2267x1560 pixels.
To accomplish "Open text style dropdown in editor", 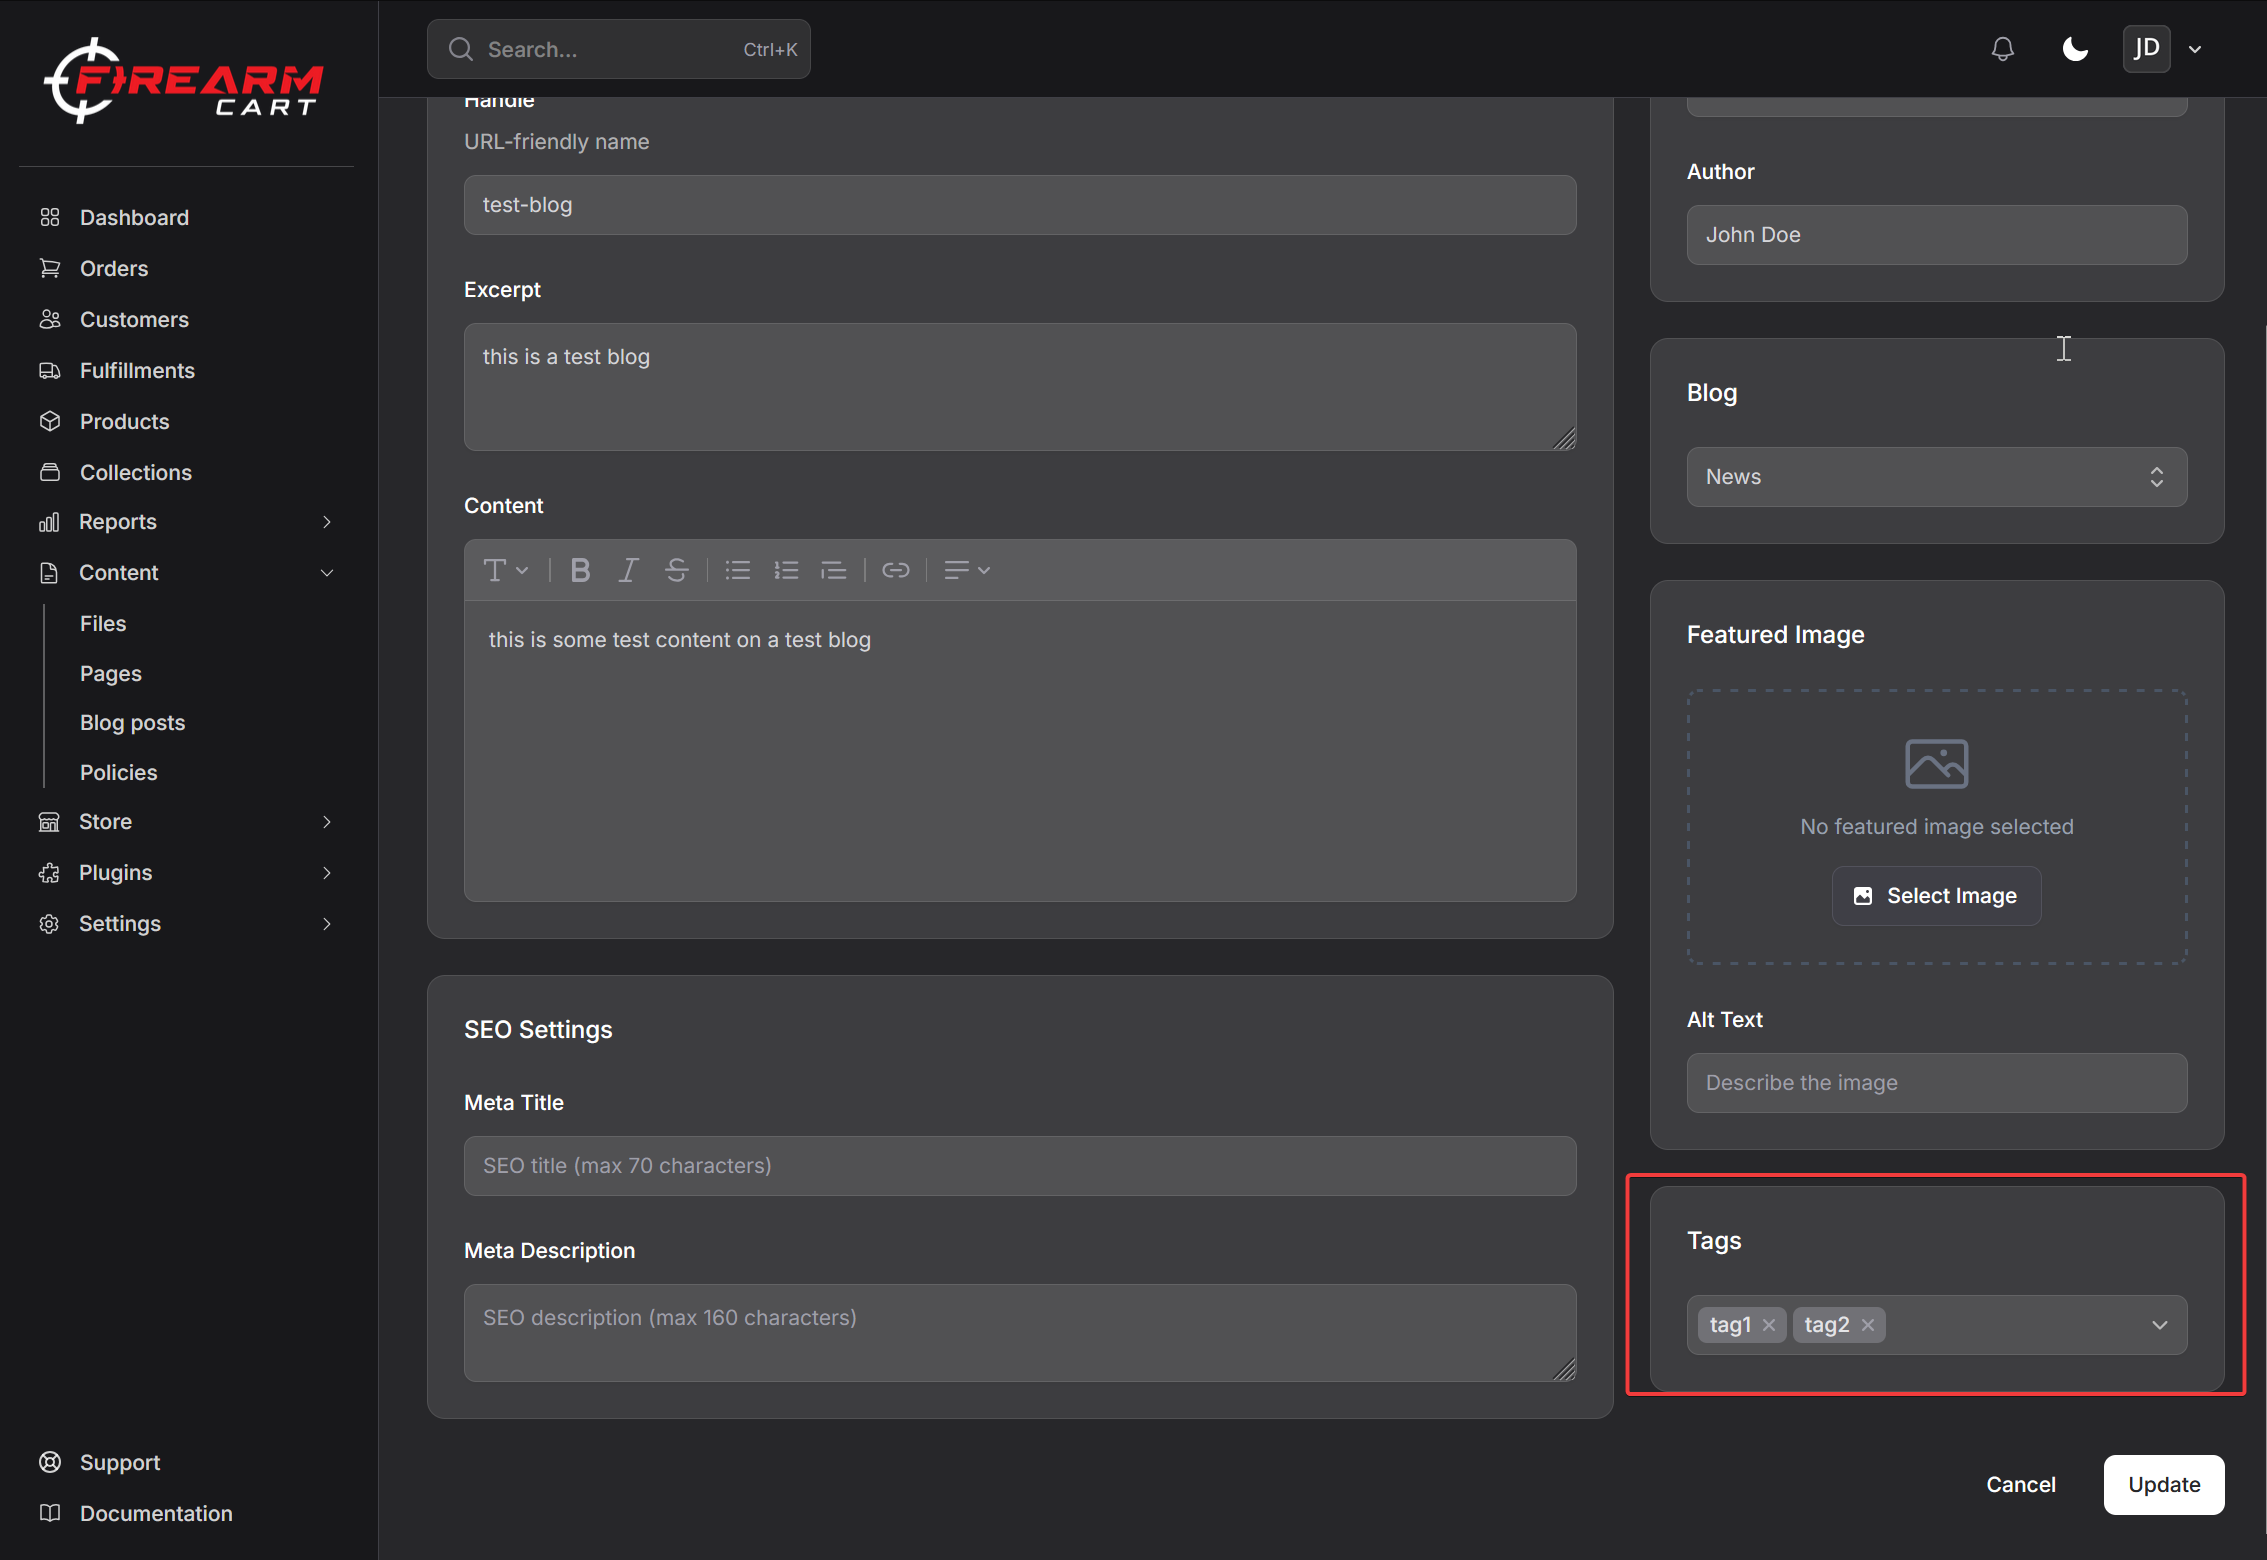I will (506, 570).
